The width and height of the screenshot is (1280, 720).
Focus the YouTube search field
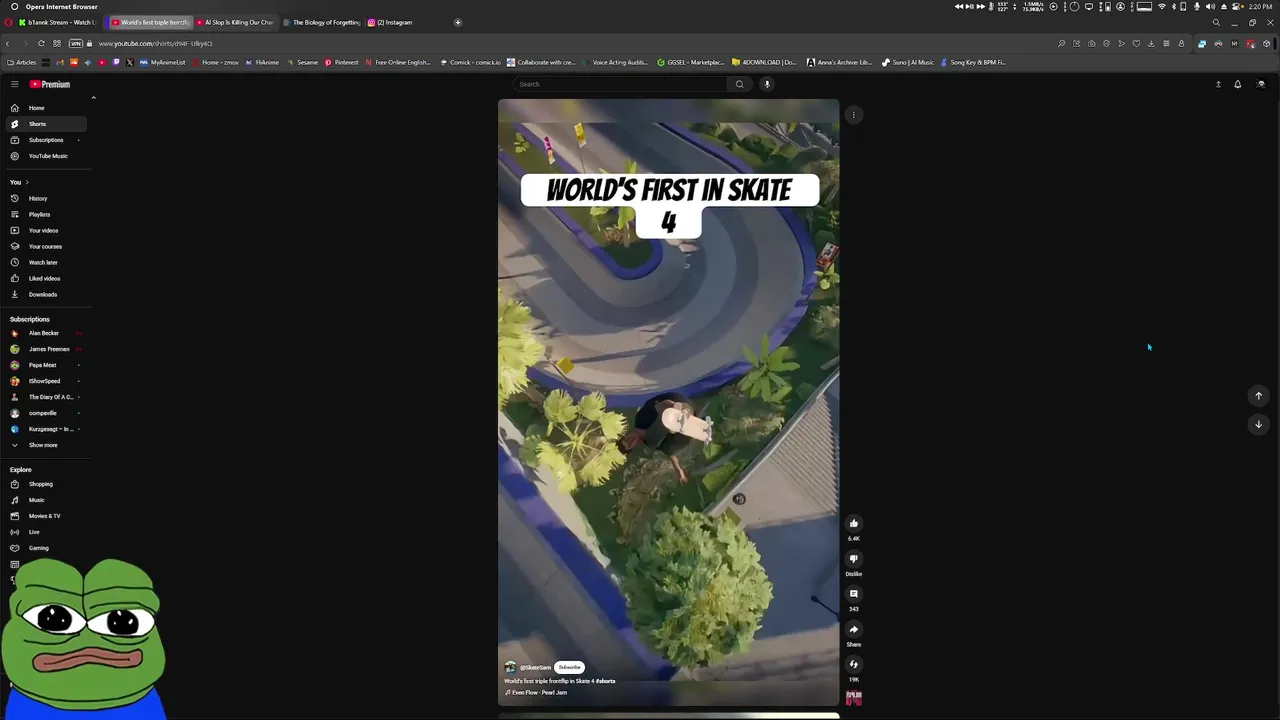tap(620, 84)
